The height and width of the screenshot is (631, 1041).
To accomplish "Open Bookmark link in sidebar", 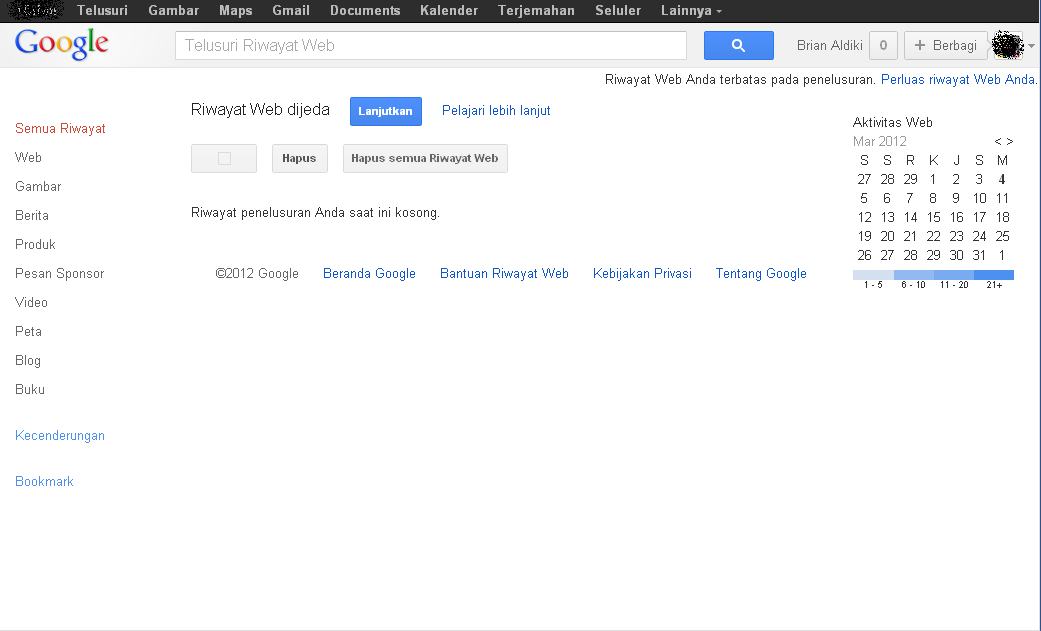I will (x=44, y=482).
